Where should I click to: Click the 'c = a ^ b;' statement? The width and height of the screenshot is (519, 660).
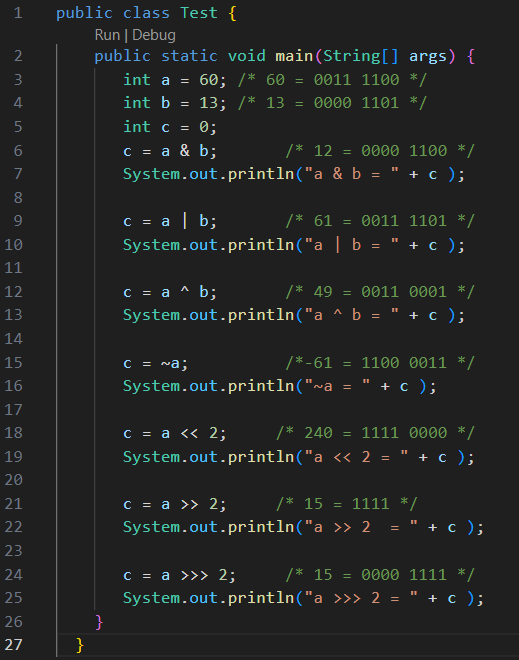(x=170, y=292)
